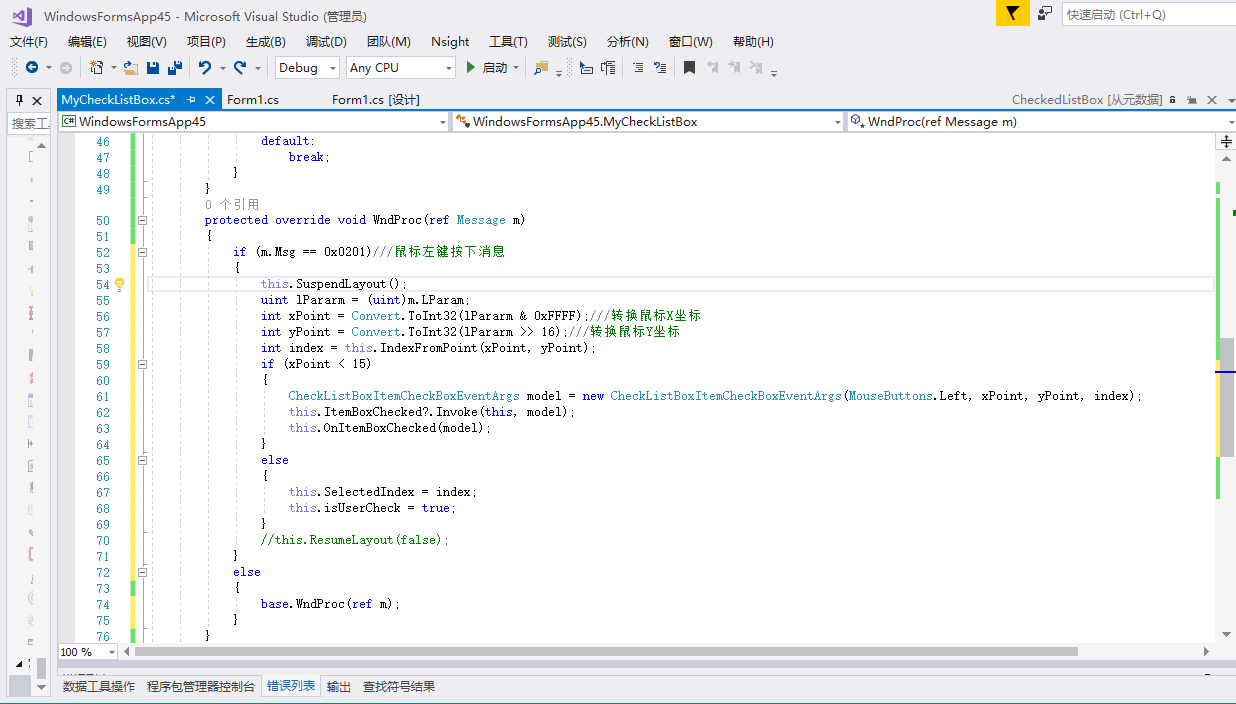
Task: Open the Undo history dropdown arrow
Action: [x=221, y=68]
